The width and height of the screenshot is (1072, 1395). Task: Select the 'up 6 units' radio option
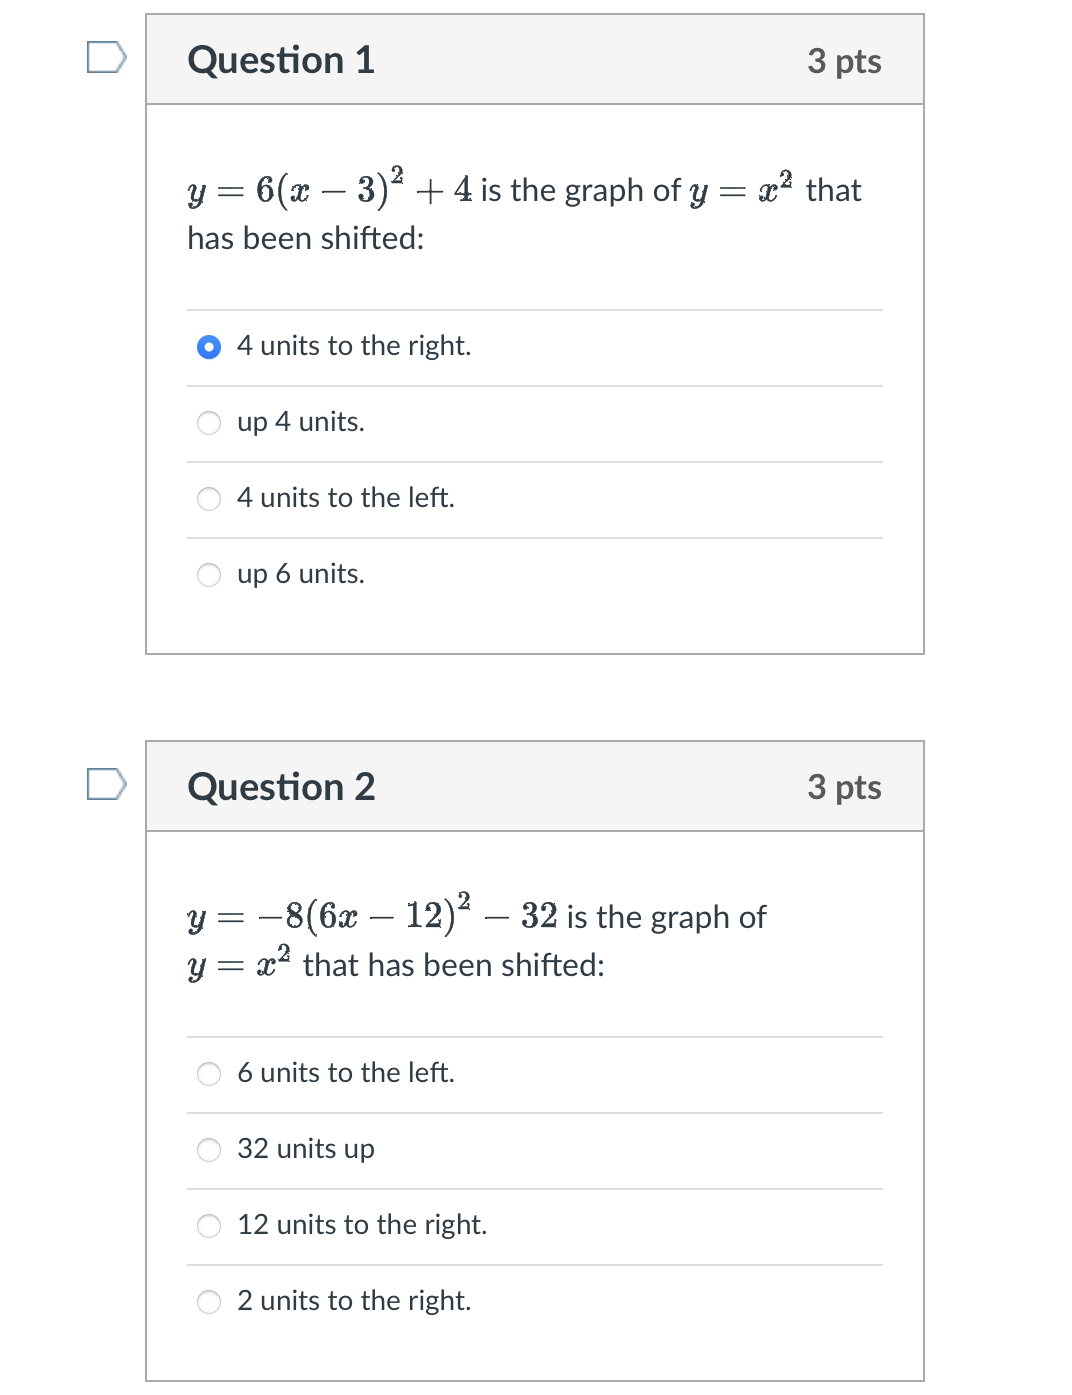(x=209, y=575)
